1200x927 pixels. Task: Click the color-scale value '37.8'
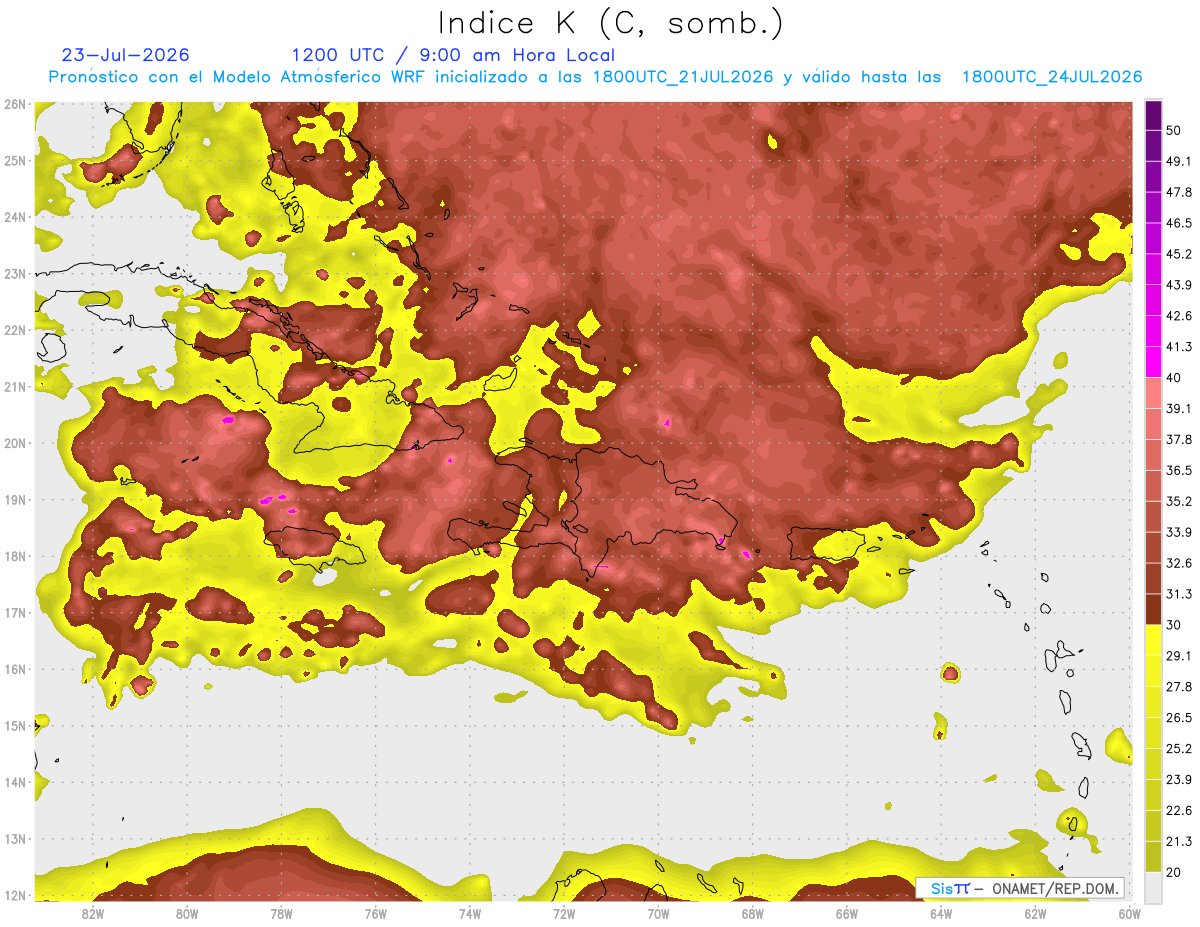tap(1179, 440)
